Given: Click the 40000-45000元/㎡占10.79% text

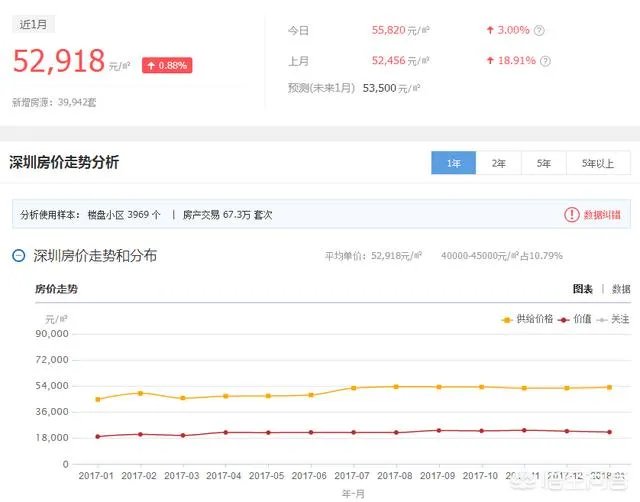Looking at the screenshot, I should (x=502, y=256).
